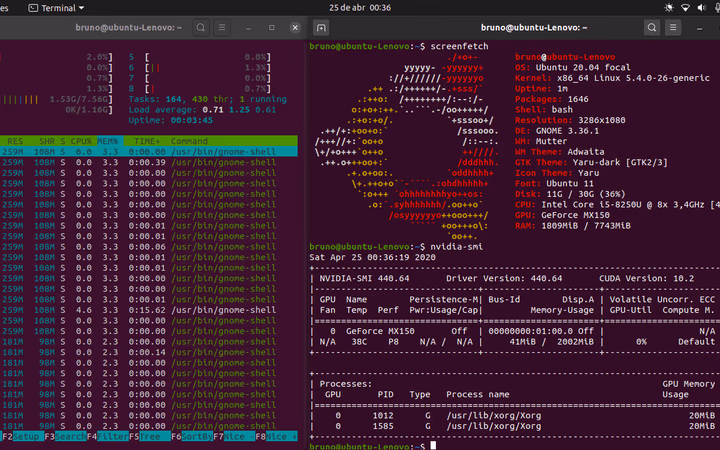Click the bottom shell prompt cursor

coord(433,445)
